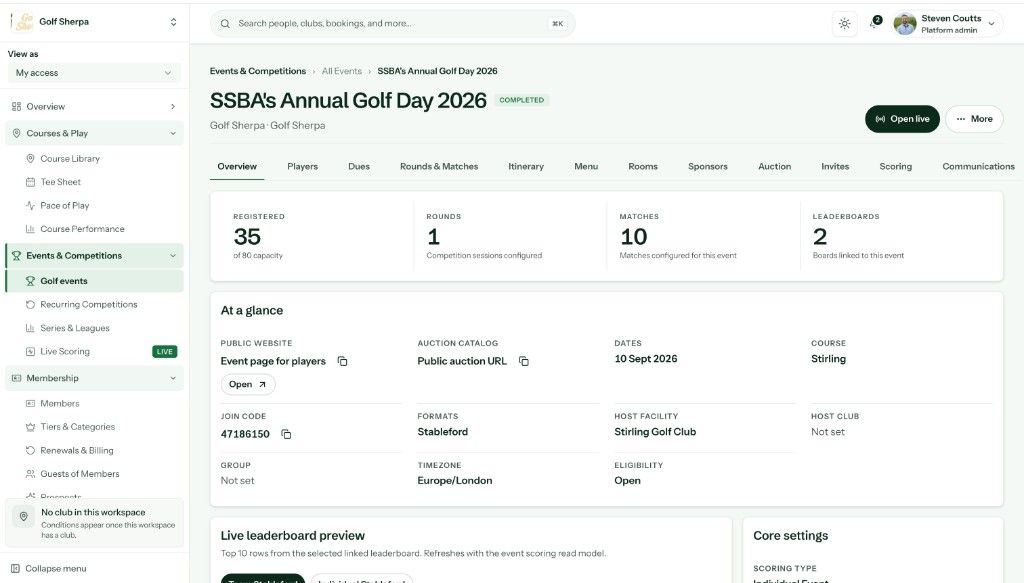This screenshot has width=1024, height=583.
Task: Click the Series & Leagues chart icon
Action: point(30,328)
